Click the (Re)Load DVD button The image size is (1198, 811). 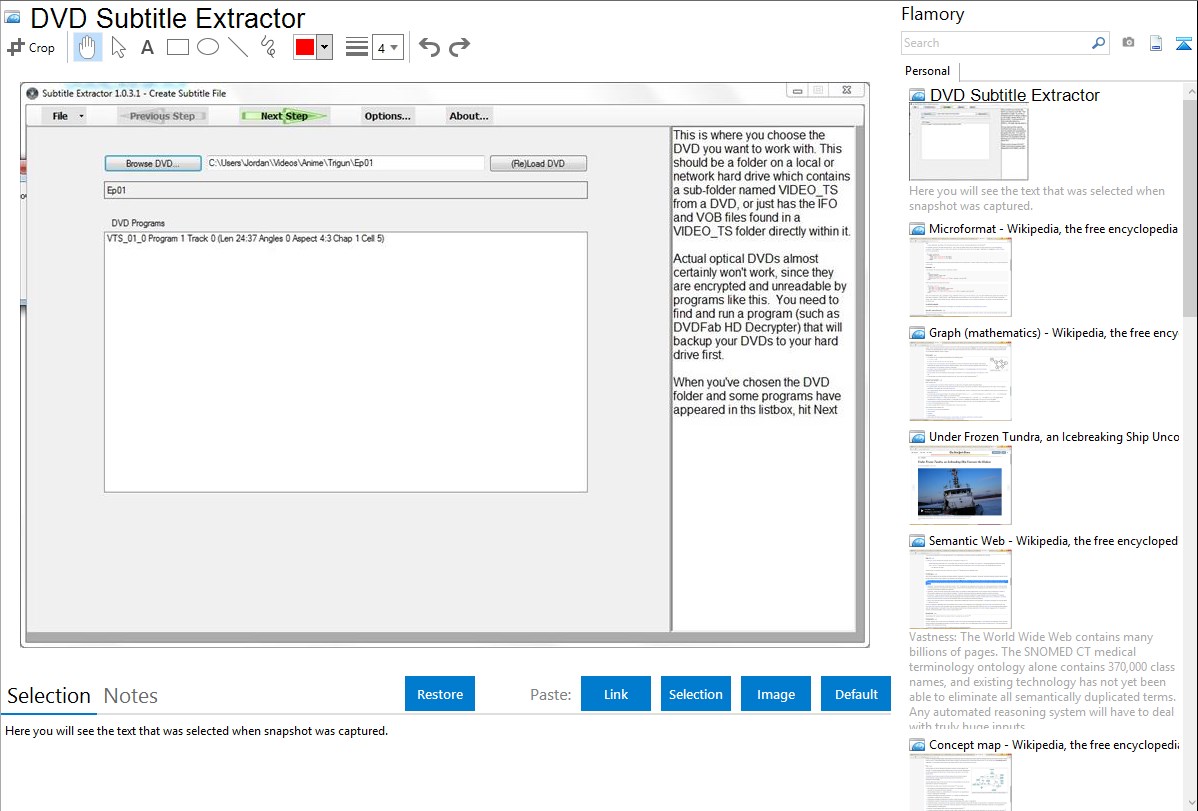point(538,164)
